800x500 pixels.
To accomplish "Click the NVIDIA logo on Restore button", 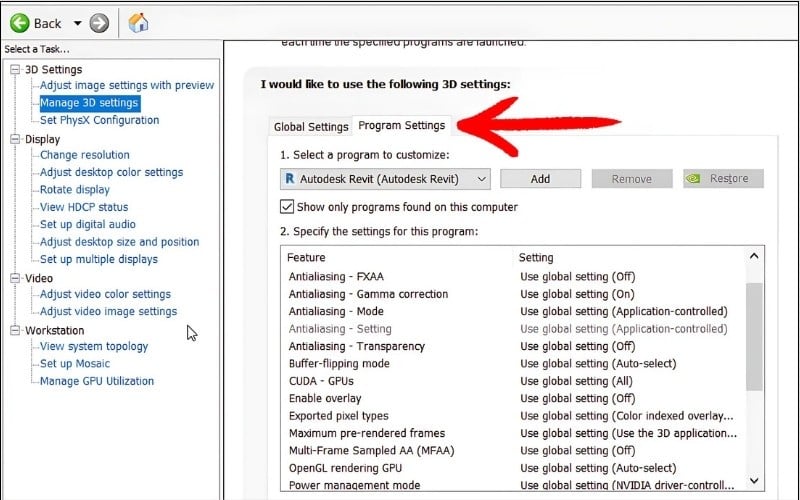I will (693, 179).
